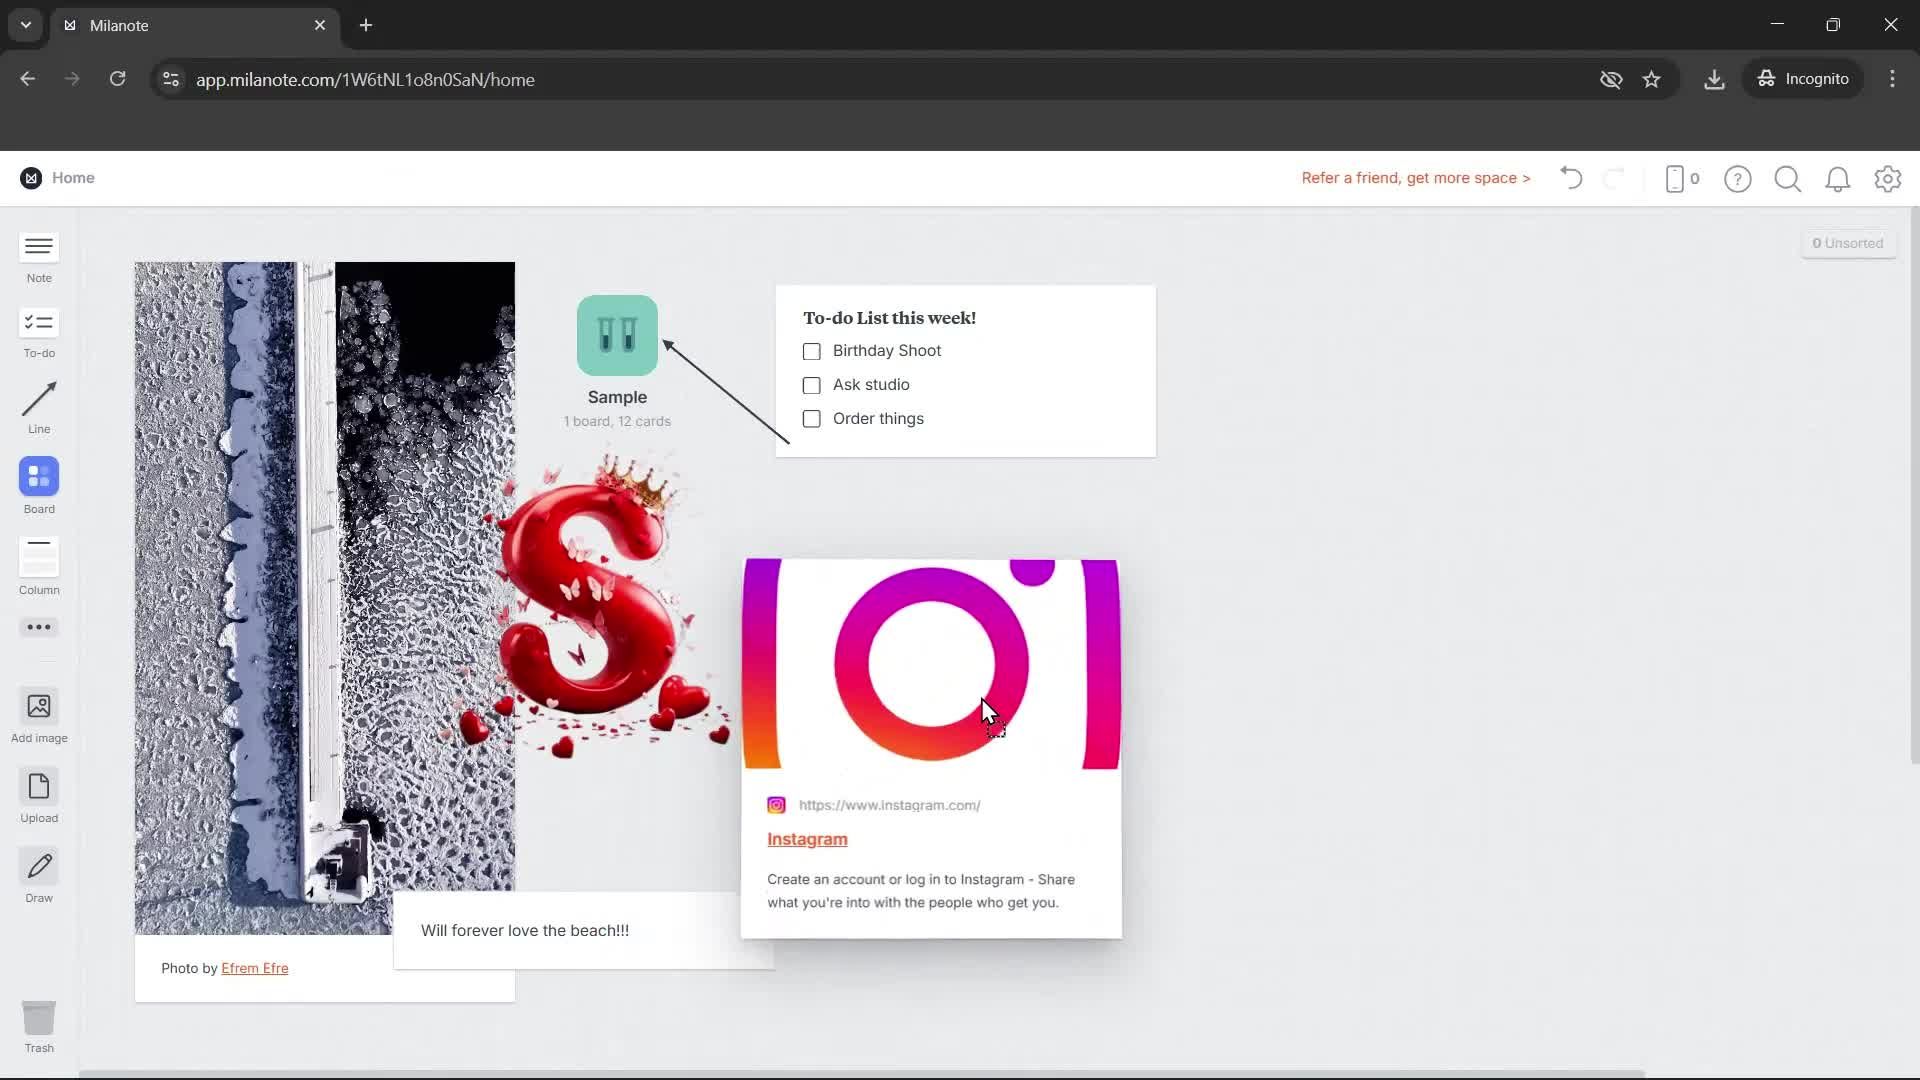Open Milanote search
The width and height of the screenshot is (1920, 1080).
tap(1787, 179)
